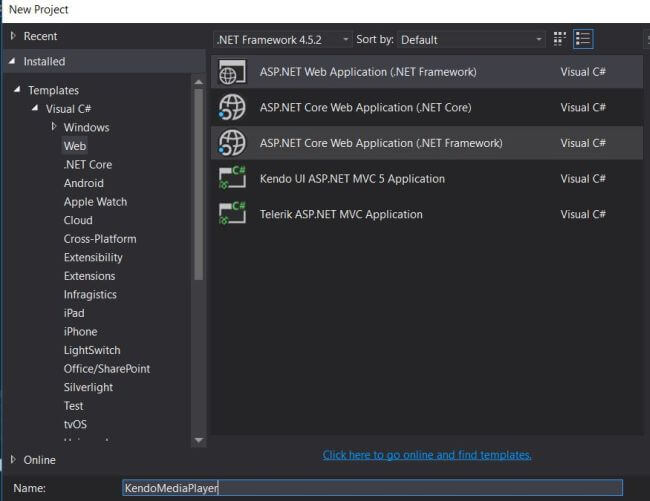Click Telerik ASP.NET MVC template icon

tap(232, 214)
